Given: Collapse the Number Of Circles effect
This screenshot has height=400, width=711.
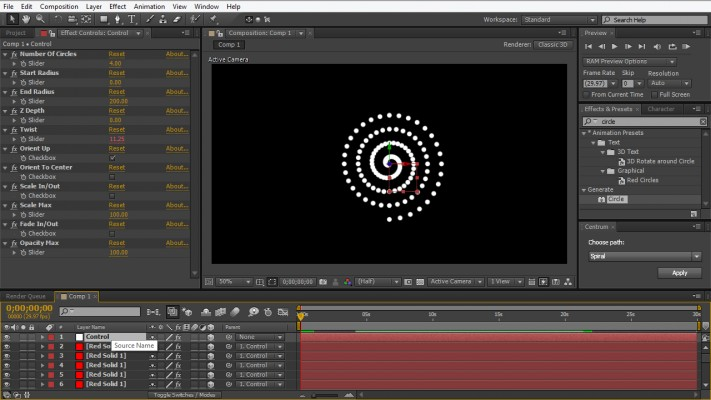Looking at the screenshot, I should coord(5,53).
